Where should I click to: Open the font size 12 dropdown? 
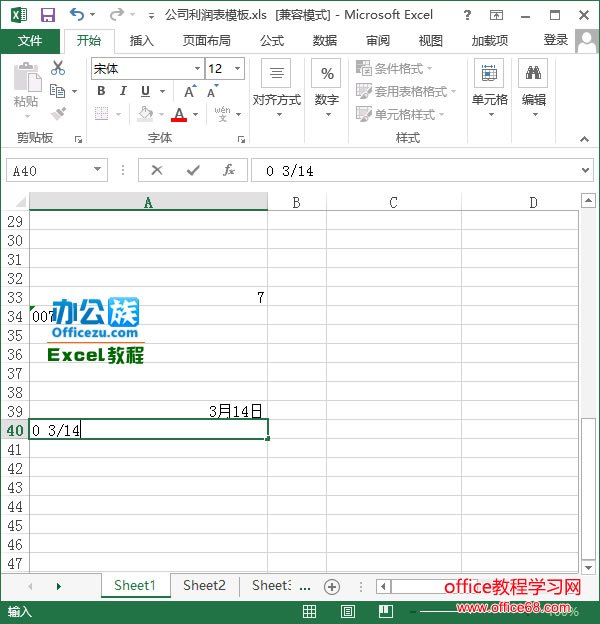(238, 68)
